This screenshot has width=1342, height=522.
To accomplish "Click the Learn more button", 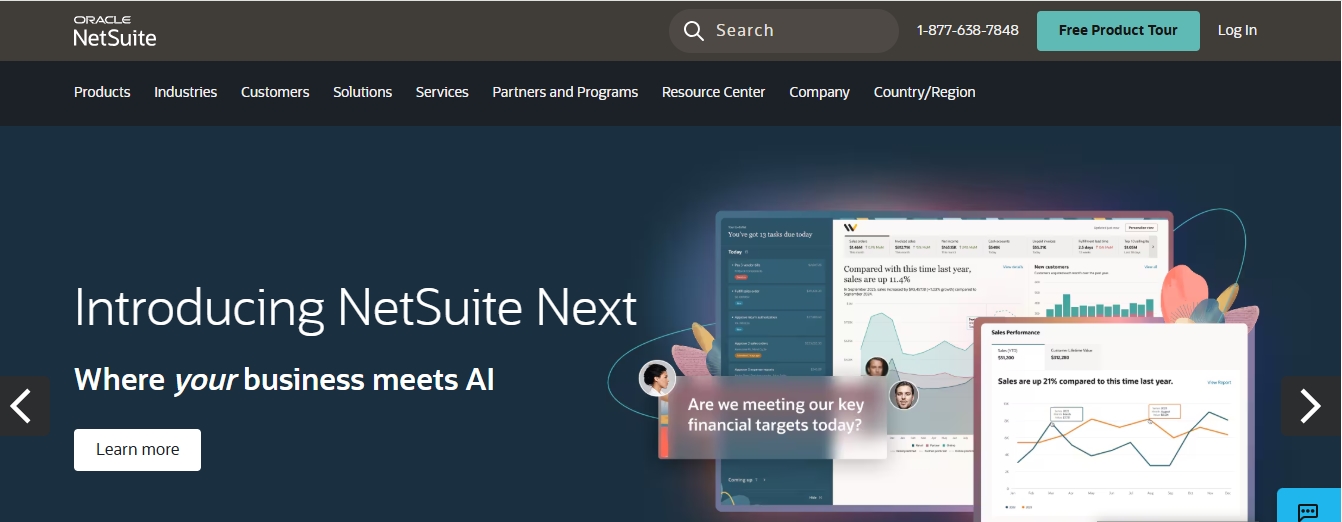I will pos(137,450).
